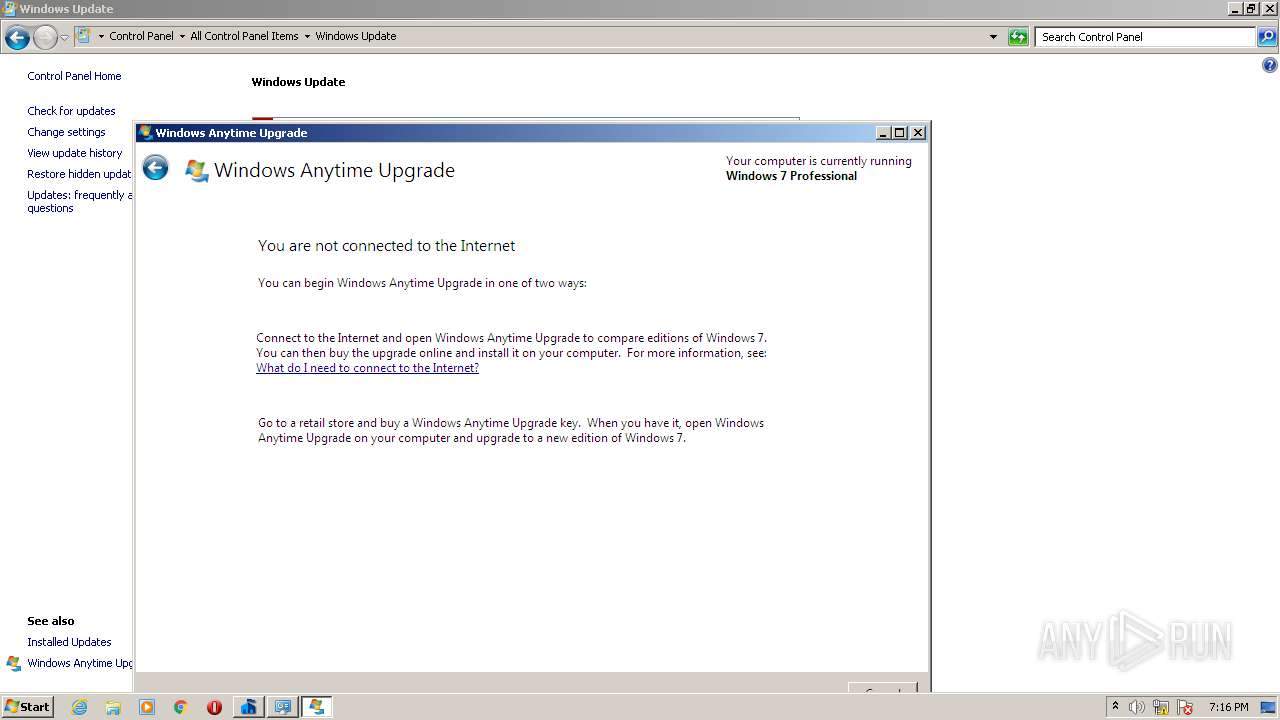Open Windows Anytime Upgrade link in sidebar
Image resolution: width=1280 pixels, height=720 pixels.
pyautogui.click(x=80, y=663)
